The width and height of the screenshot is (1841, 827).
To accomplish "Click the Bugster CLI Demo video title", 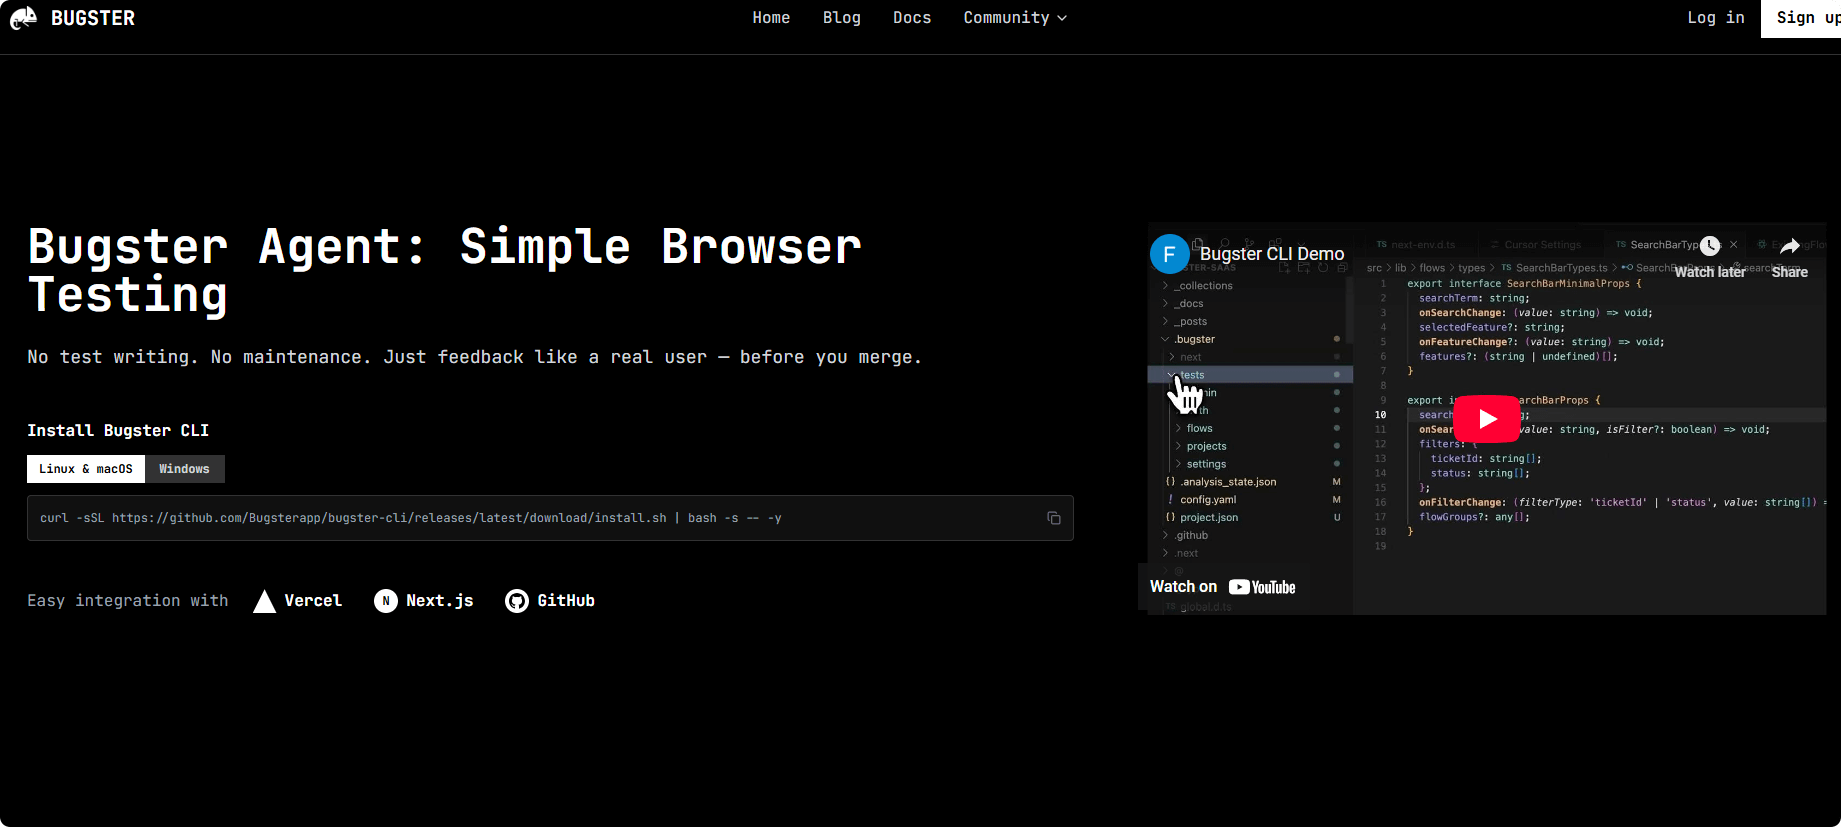I will [1271, 254].
